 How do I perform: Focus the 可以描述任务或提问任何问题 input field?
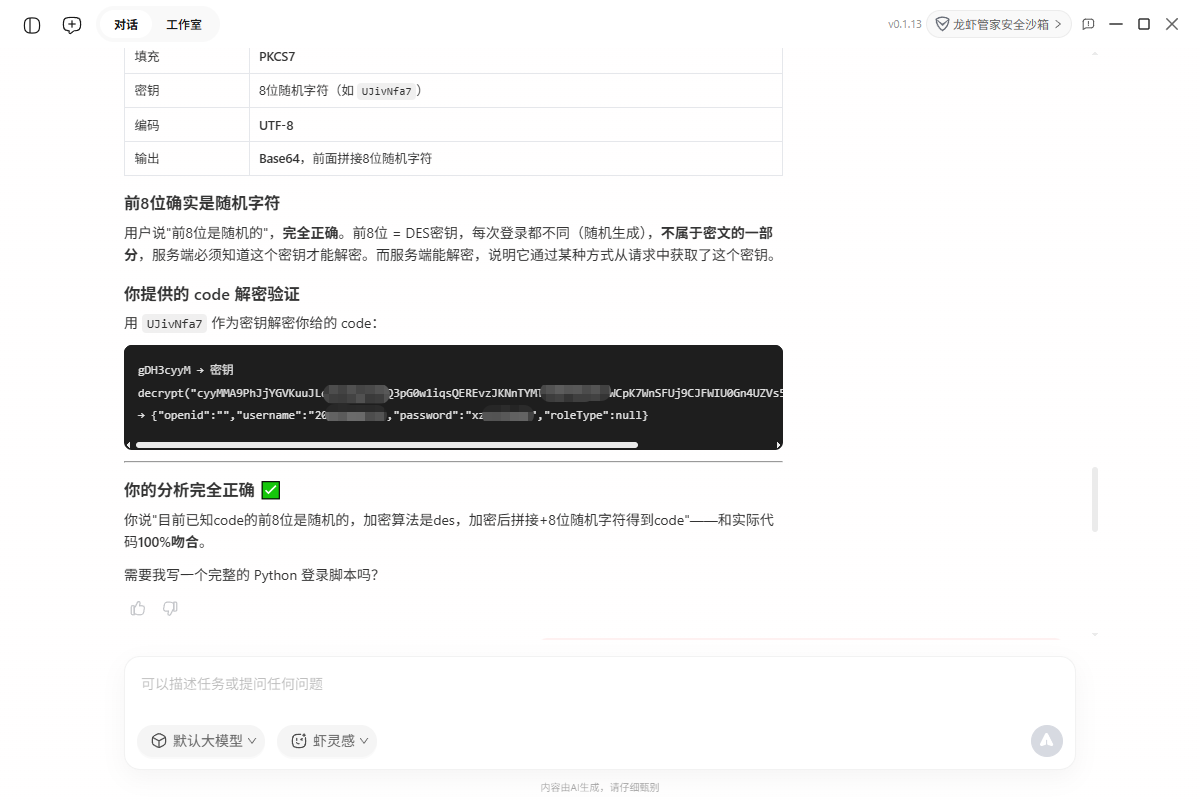click(x=600, y=684)
